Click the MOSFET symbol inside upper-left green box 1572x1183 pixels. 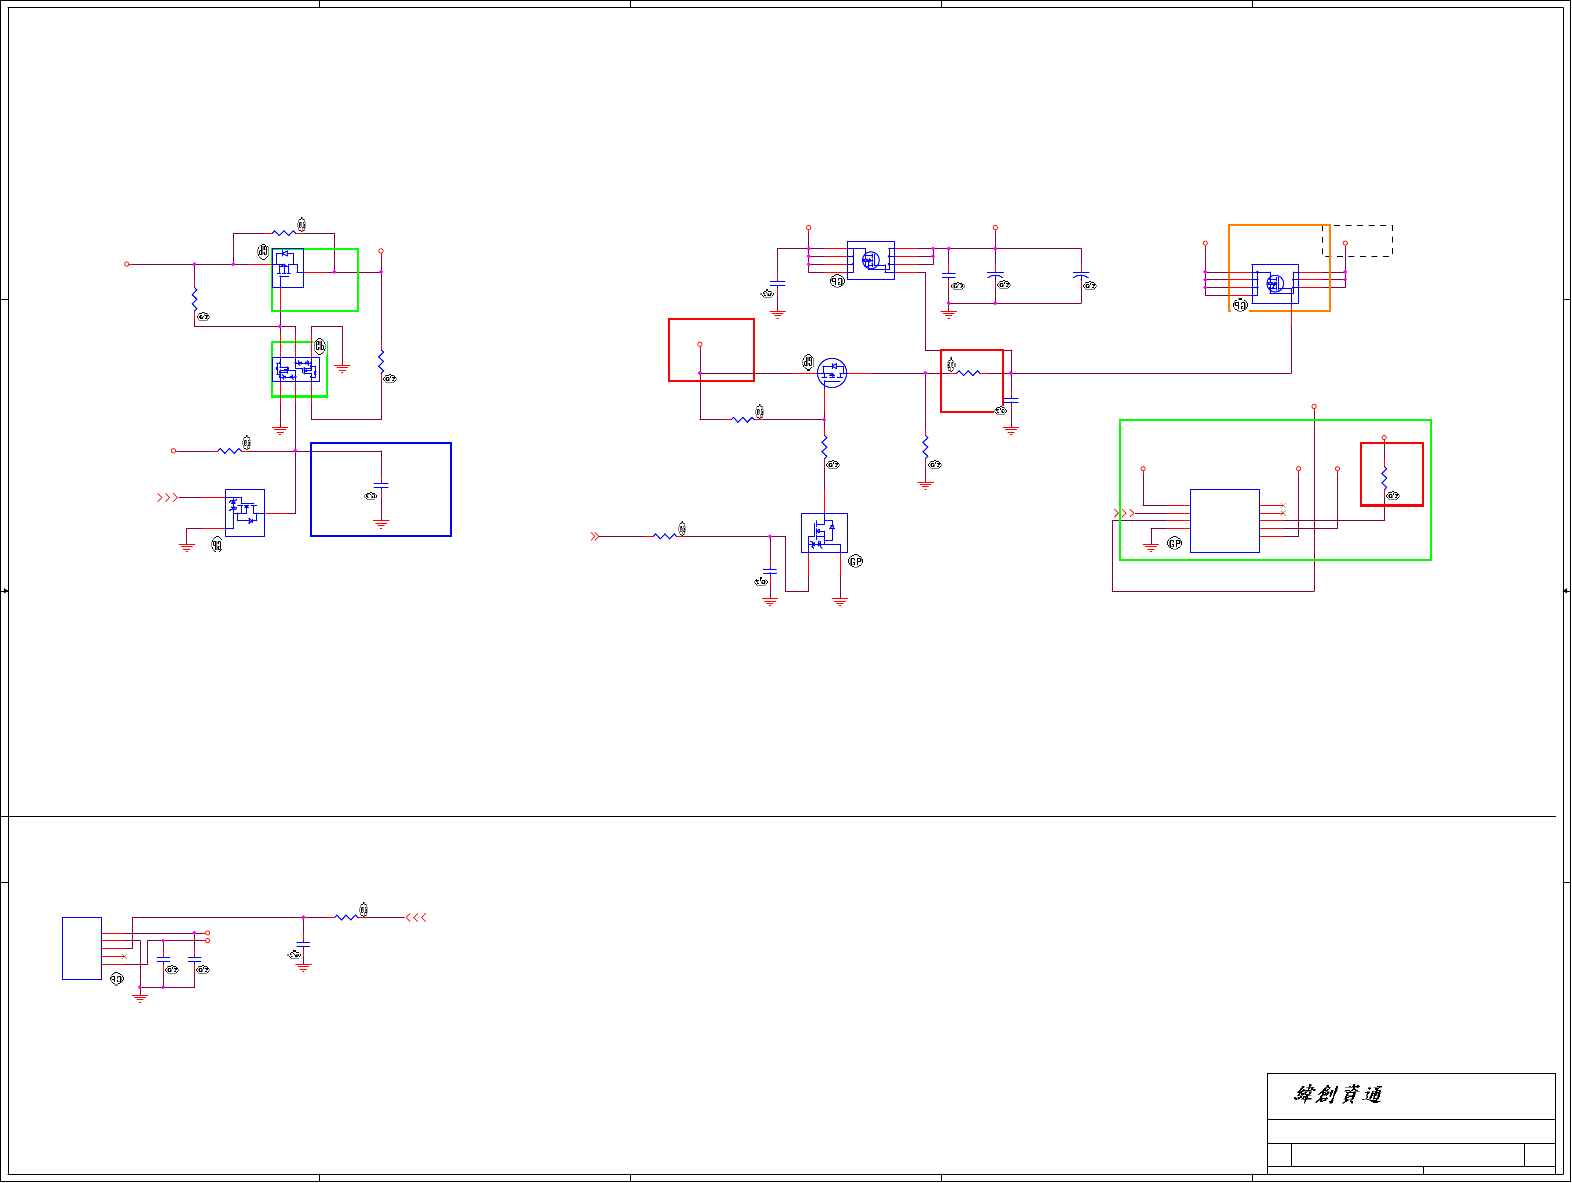click(x=288, y=268)
